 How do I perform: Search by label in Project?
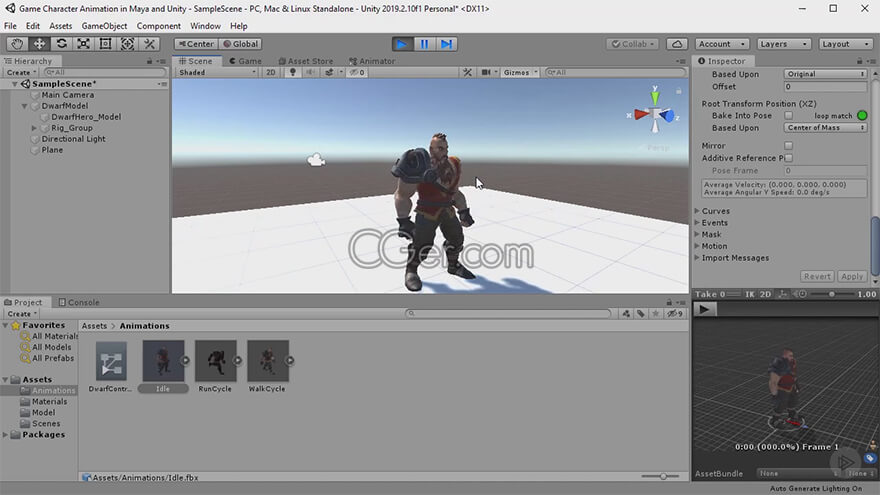coord(640,314)
